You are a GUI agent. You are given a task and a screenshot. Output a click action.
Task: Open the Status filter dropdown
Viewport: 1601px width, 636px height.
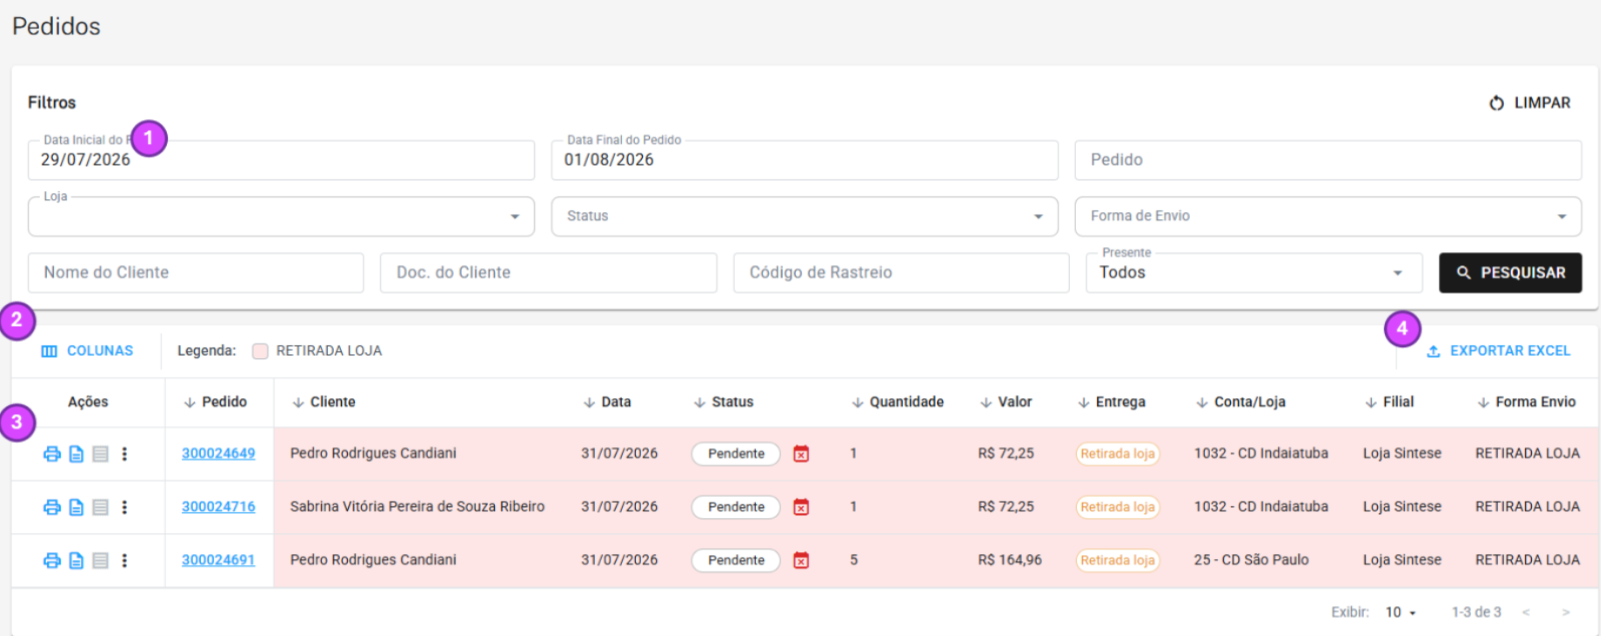(x=804, y=216)
